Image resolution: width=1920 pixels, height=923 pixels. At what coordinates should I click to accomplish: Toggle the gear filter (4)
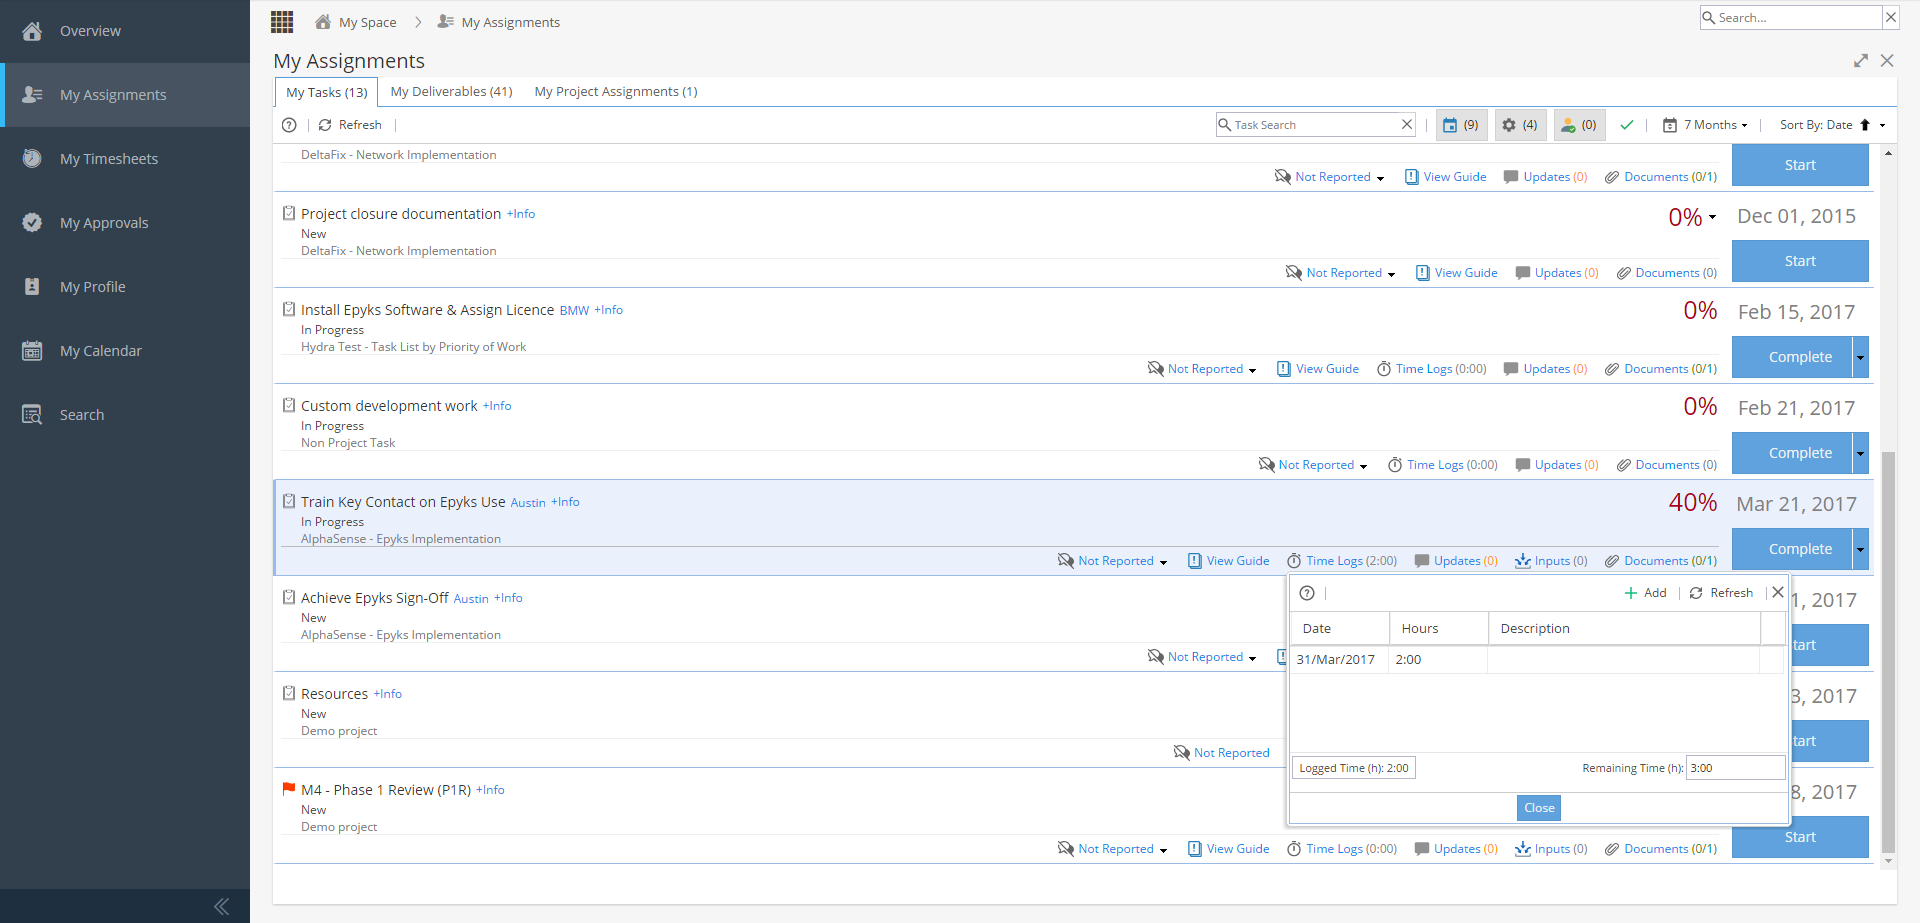point(1520,125)
